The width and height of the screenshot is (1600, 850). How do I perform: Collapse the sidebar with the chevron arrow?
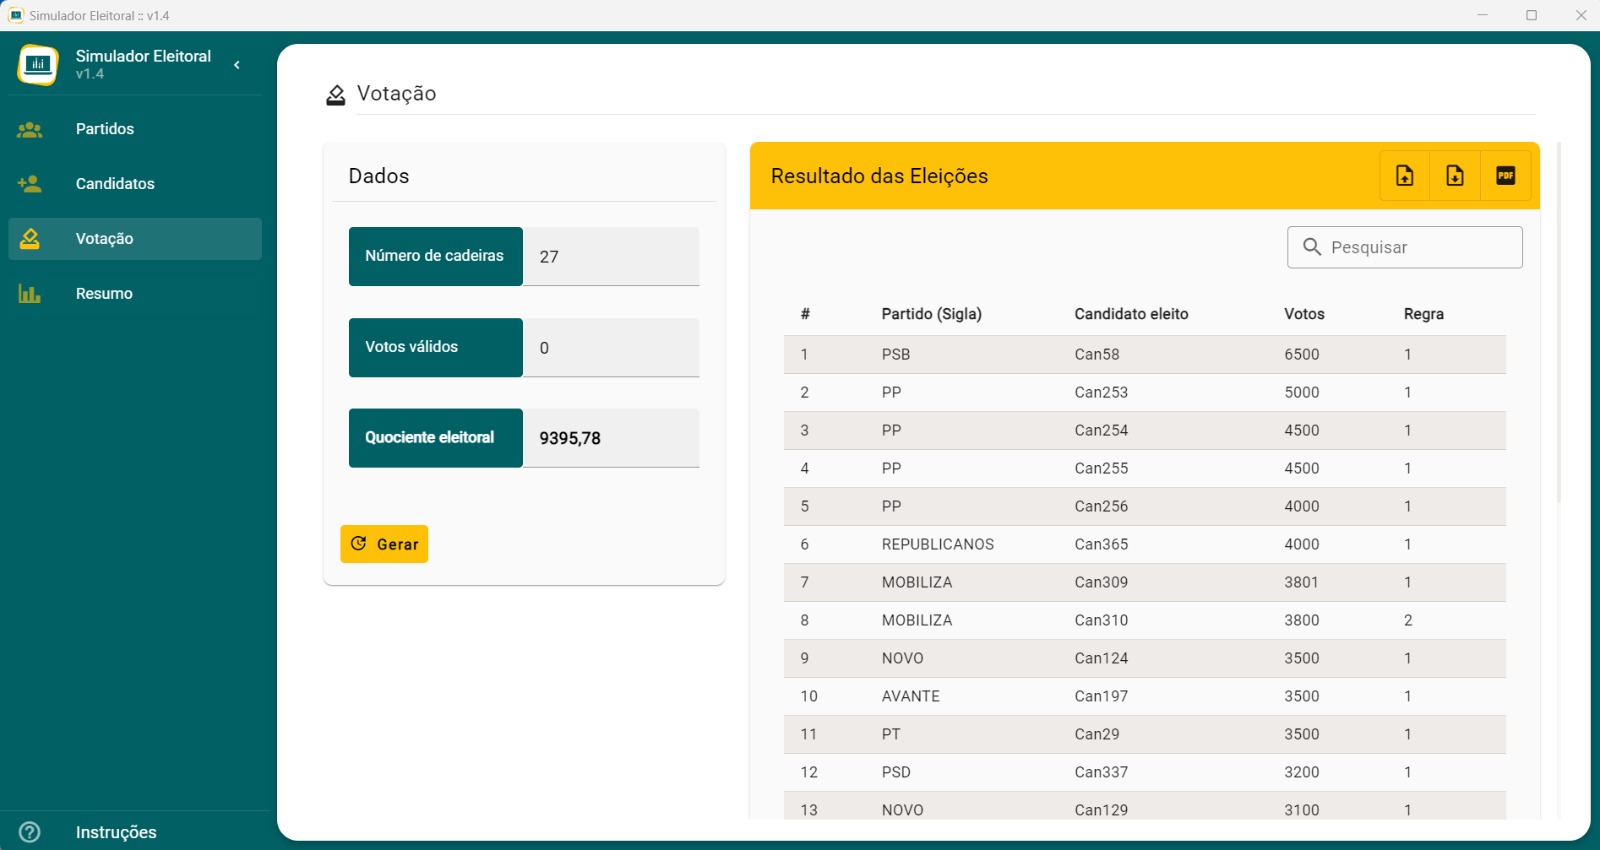237,65
